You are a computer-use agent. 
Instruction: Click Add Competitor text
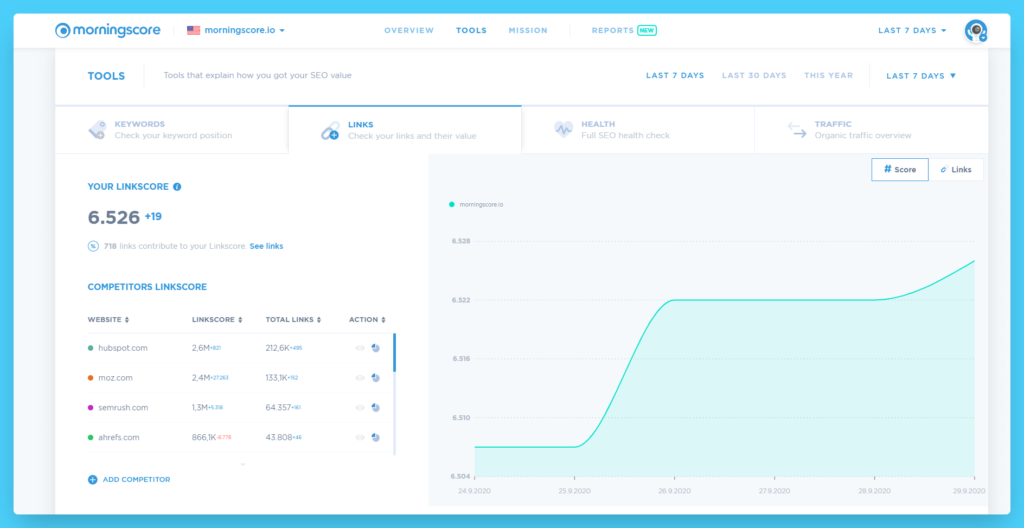coord(136,480)
